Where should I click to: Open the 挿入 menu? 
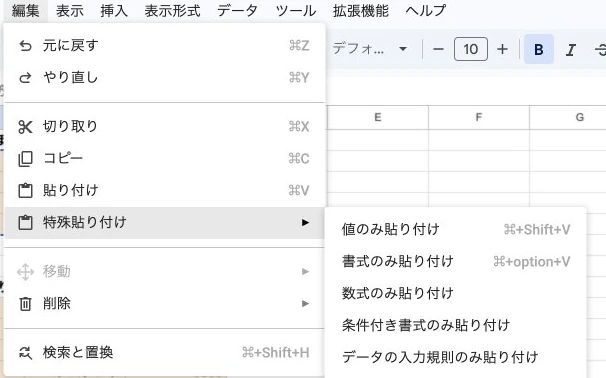(x=114, y=10)
